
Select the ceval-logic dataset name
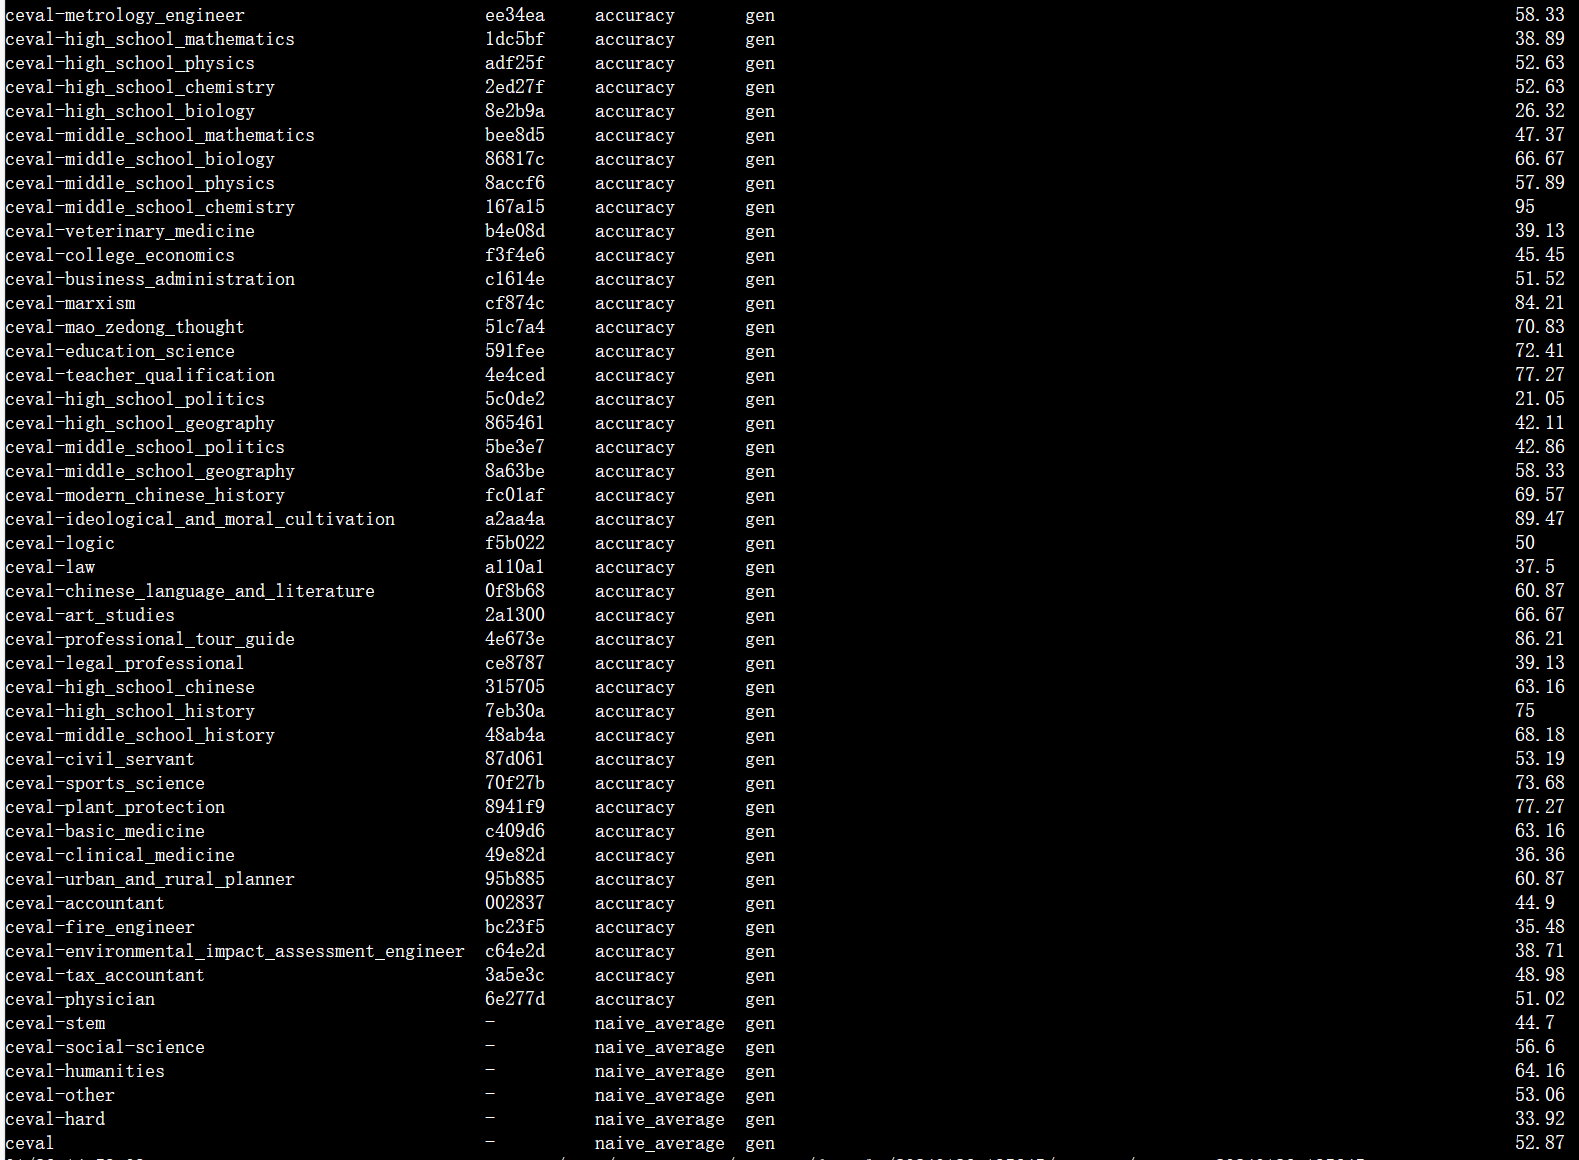(x=60, y=543)
